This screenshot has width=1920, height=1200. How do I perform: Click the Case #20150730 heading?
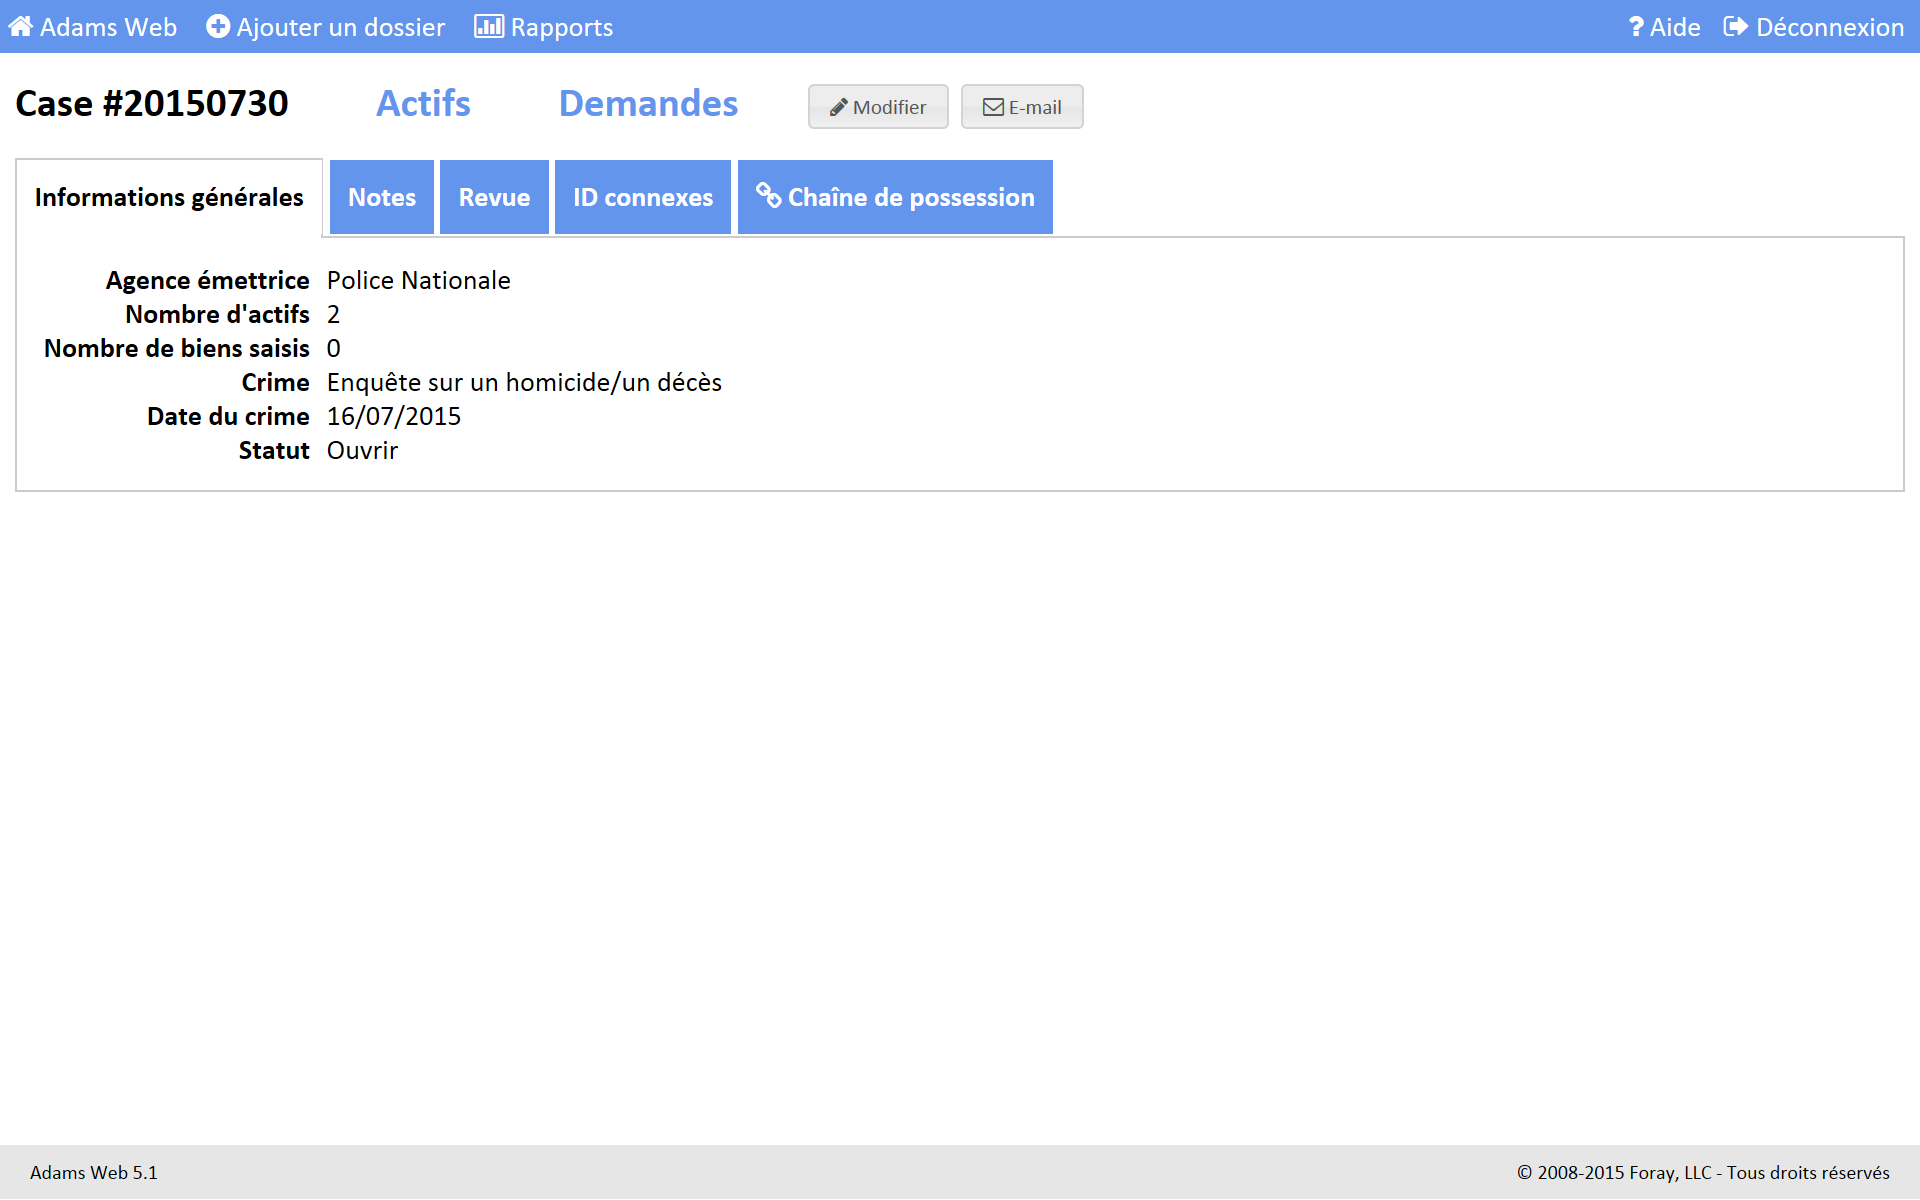(152, 103)
